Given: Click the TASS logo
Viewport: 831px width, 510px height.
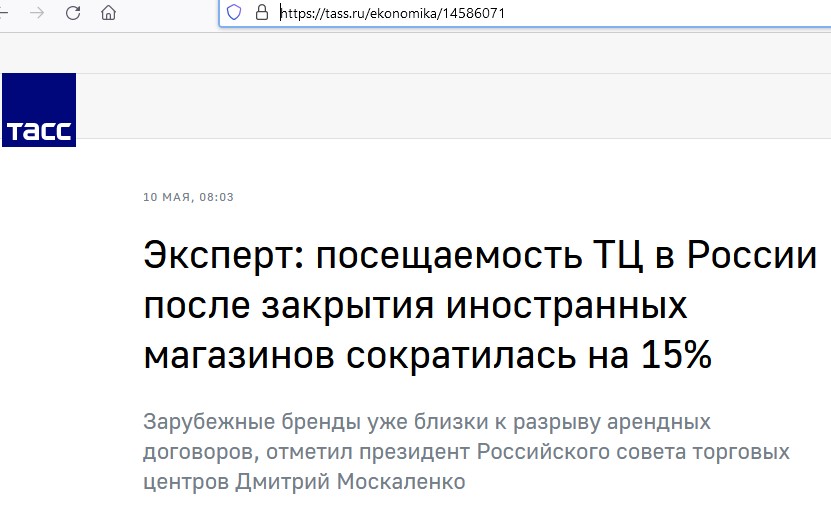Looking at the screenshot, I should 38,110.
